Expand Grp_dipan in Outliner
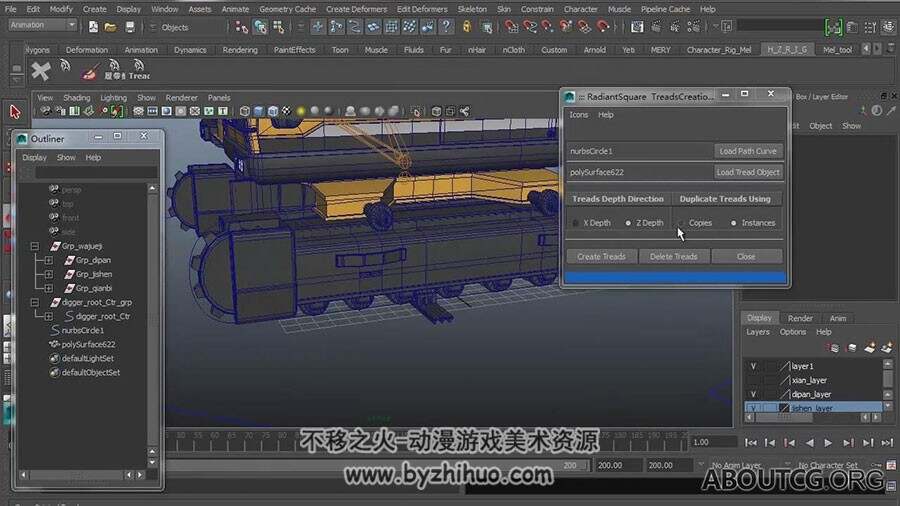This screenshot has height=506, width=900. (x=49, y=260)
